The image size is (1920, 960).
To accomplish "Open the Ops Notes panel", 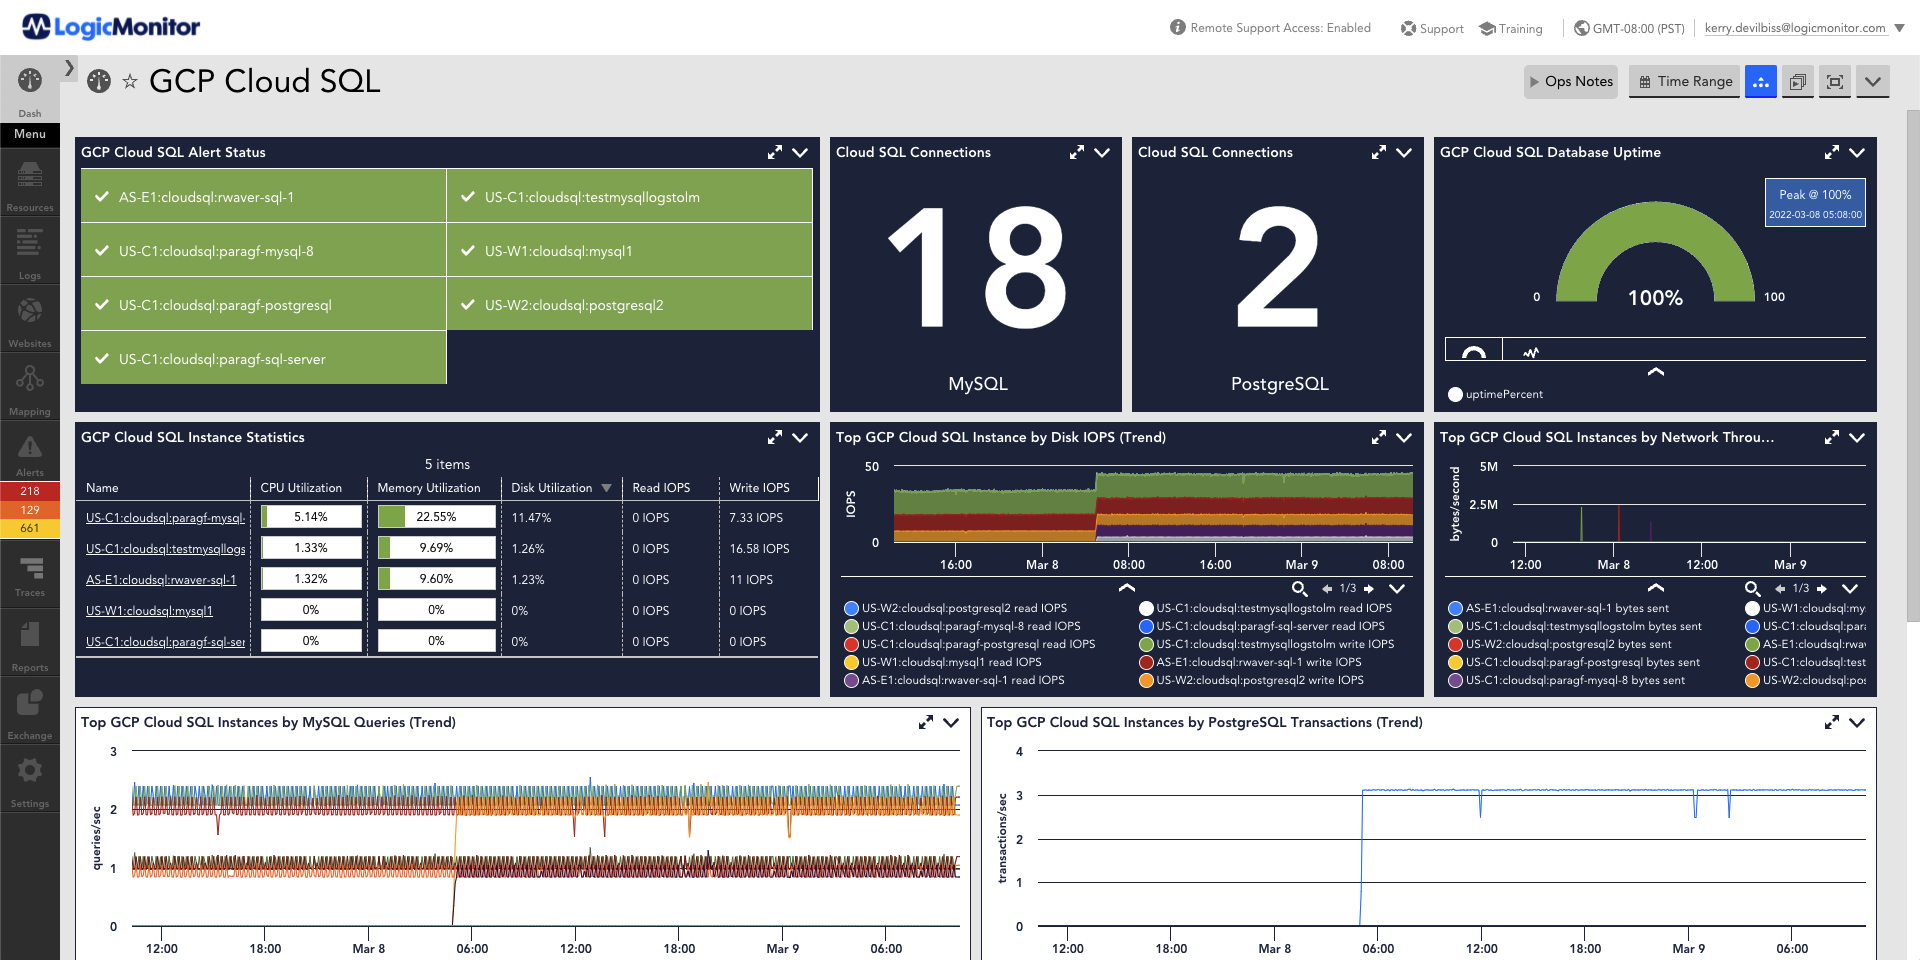I will point(1570,81).
